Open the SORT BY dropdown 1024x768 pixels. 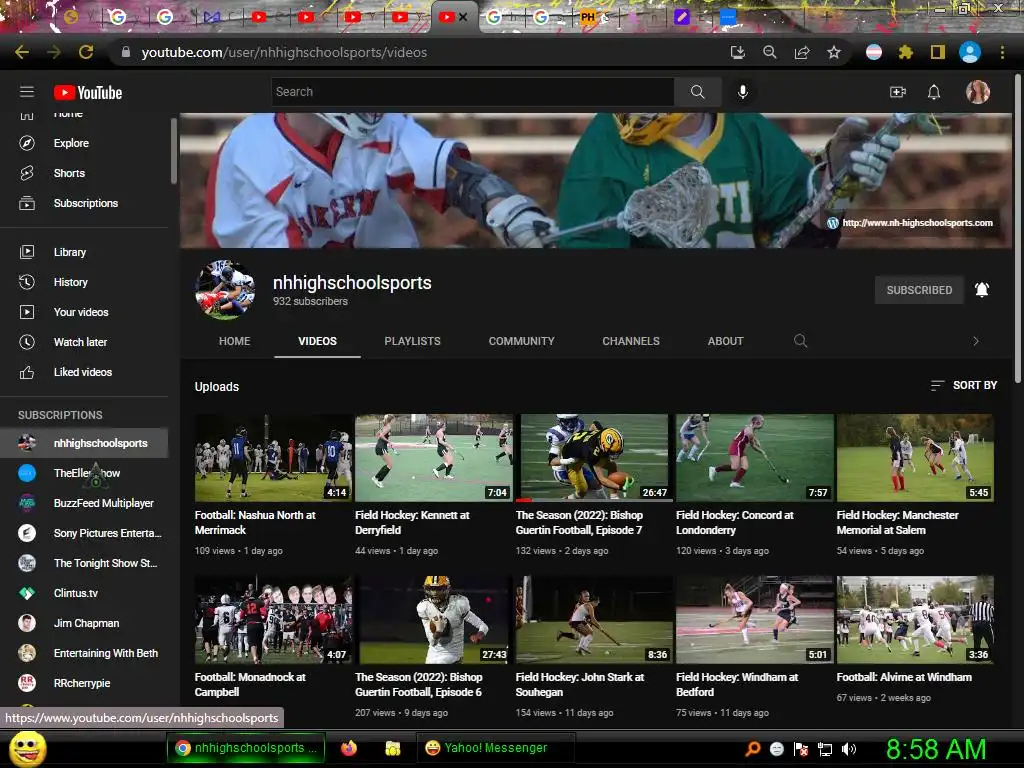pyautogui.click(x=964, y=385)
